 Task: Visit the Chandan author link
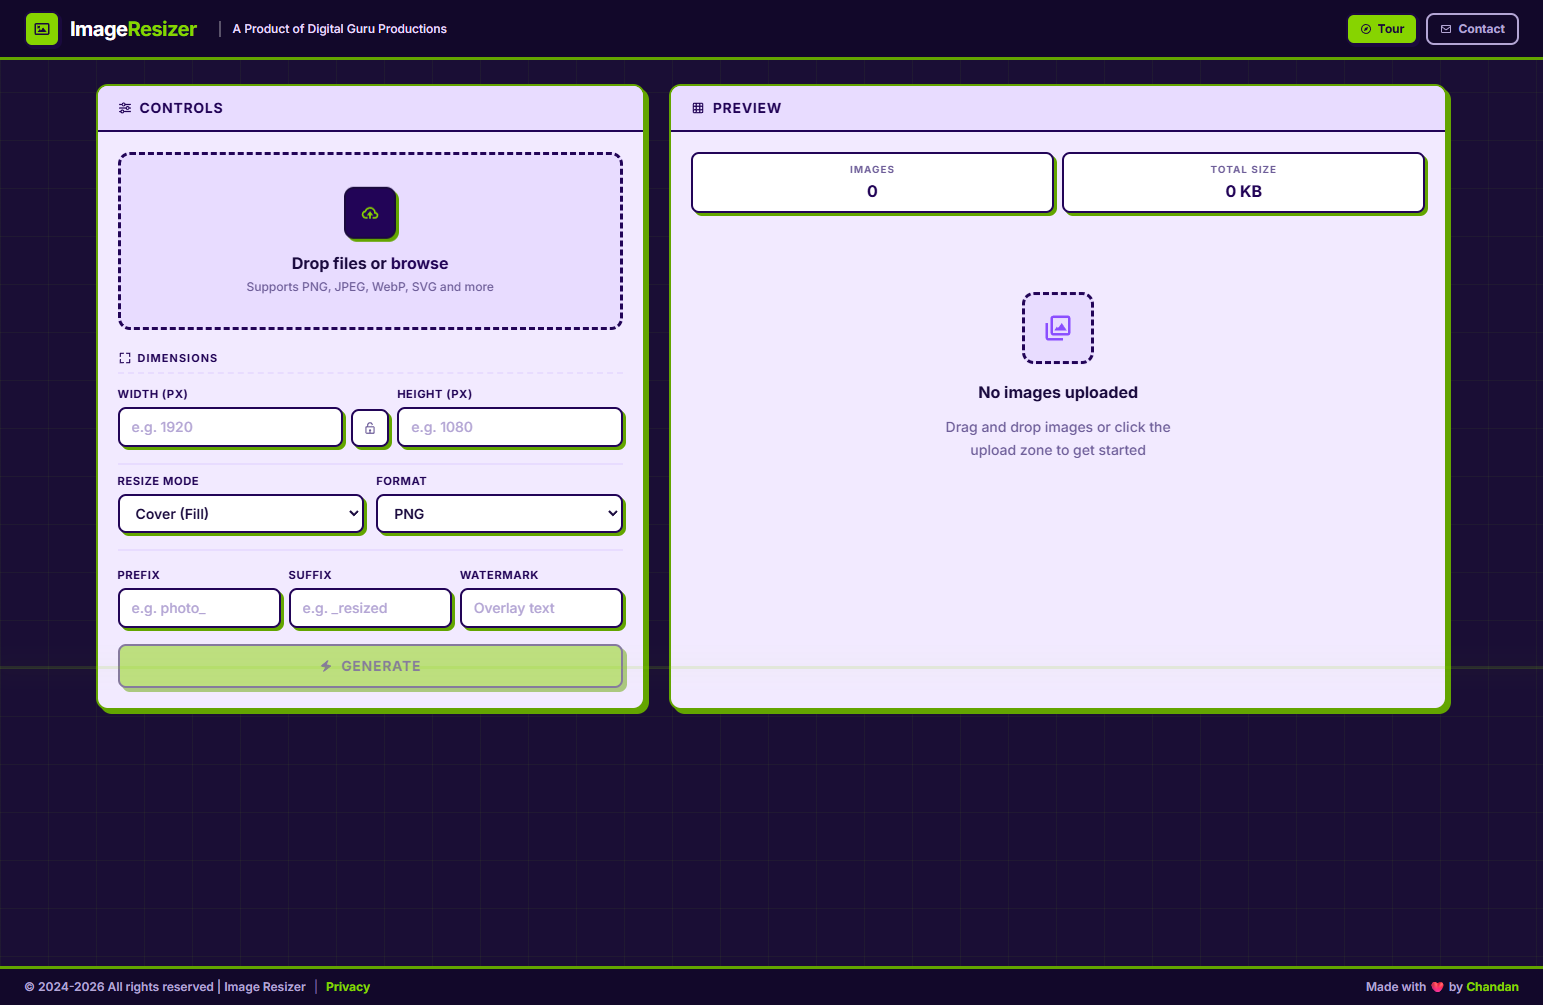[x=1492, y=987]
